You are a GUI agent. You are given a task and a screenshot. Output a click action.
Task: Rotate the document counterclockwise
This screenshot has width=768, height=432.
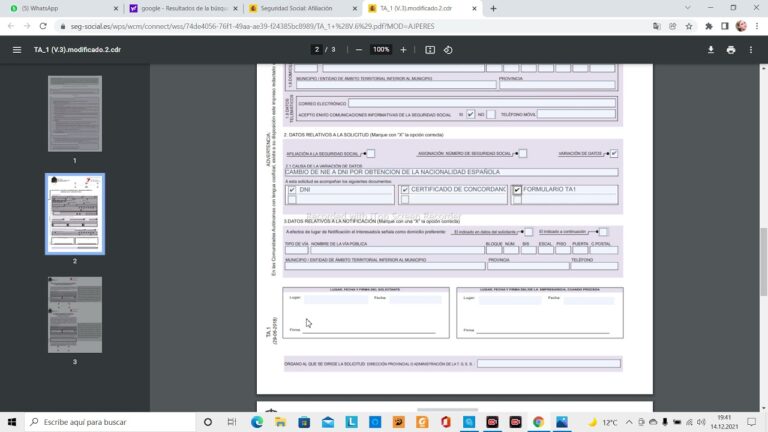coord(448,50)
